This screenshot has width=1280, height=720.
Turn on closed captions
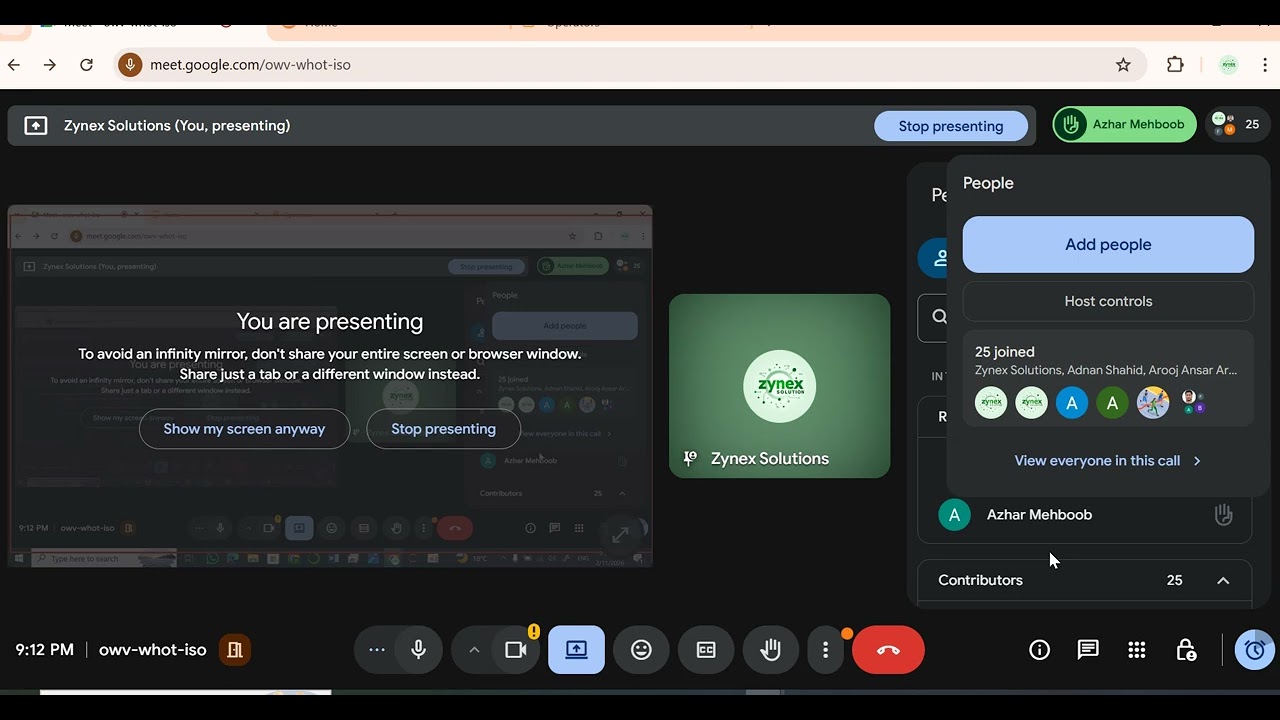(706, 650)
